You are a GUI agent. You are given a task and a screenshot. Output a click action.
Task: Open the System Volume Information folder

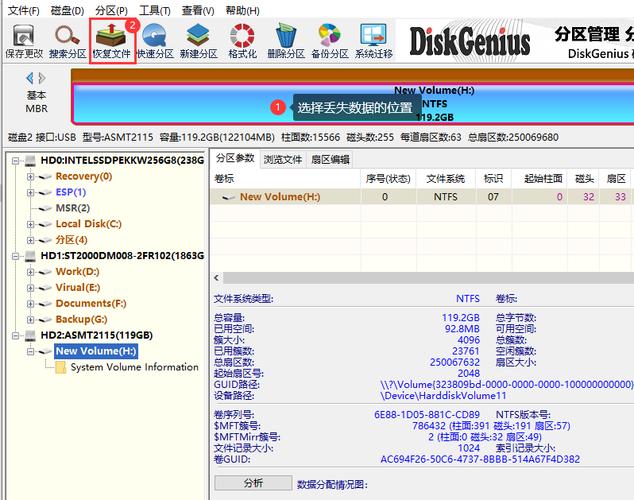[x=134, y=367]
